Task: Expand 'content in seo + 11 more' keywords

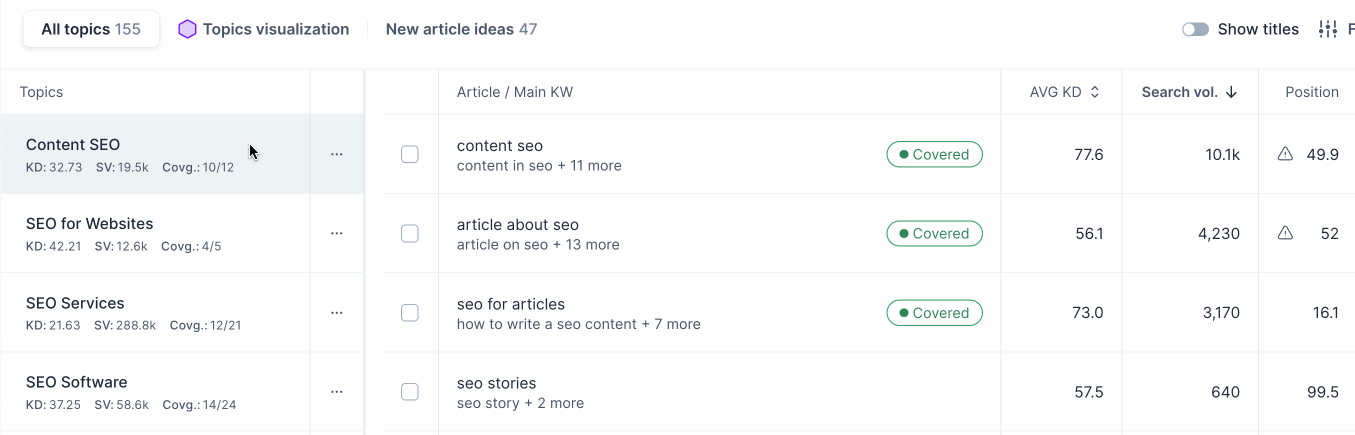Action: pyautogui.click(x=539, y=166)
